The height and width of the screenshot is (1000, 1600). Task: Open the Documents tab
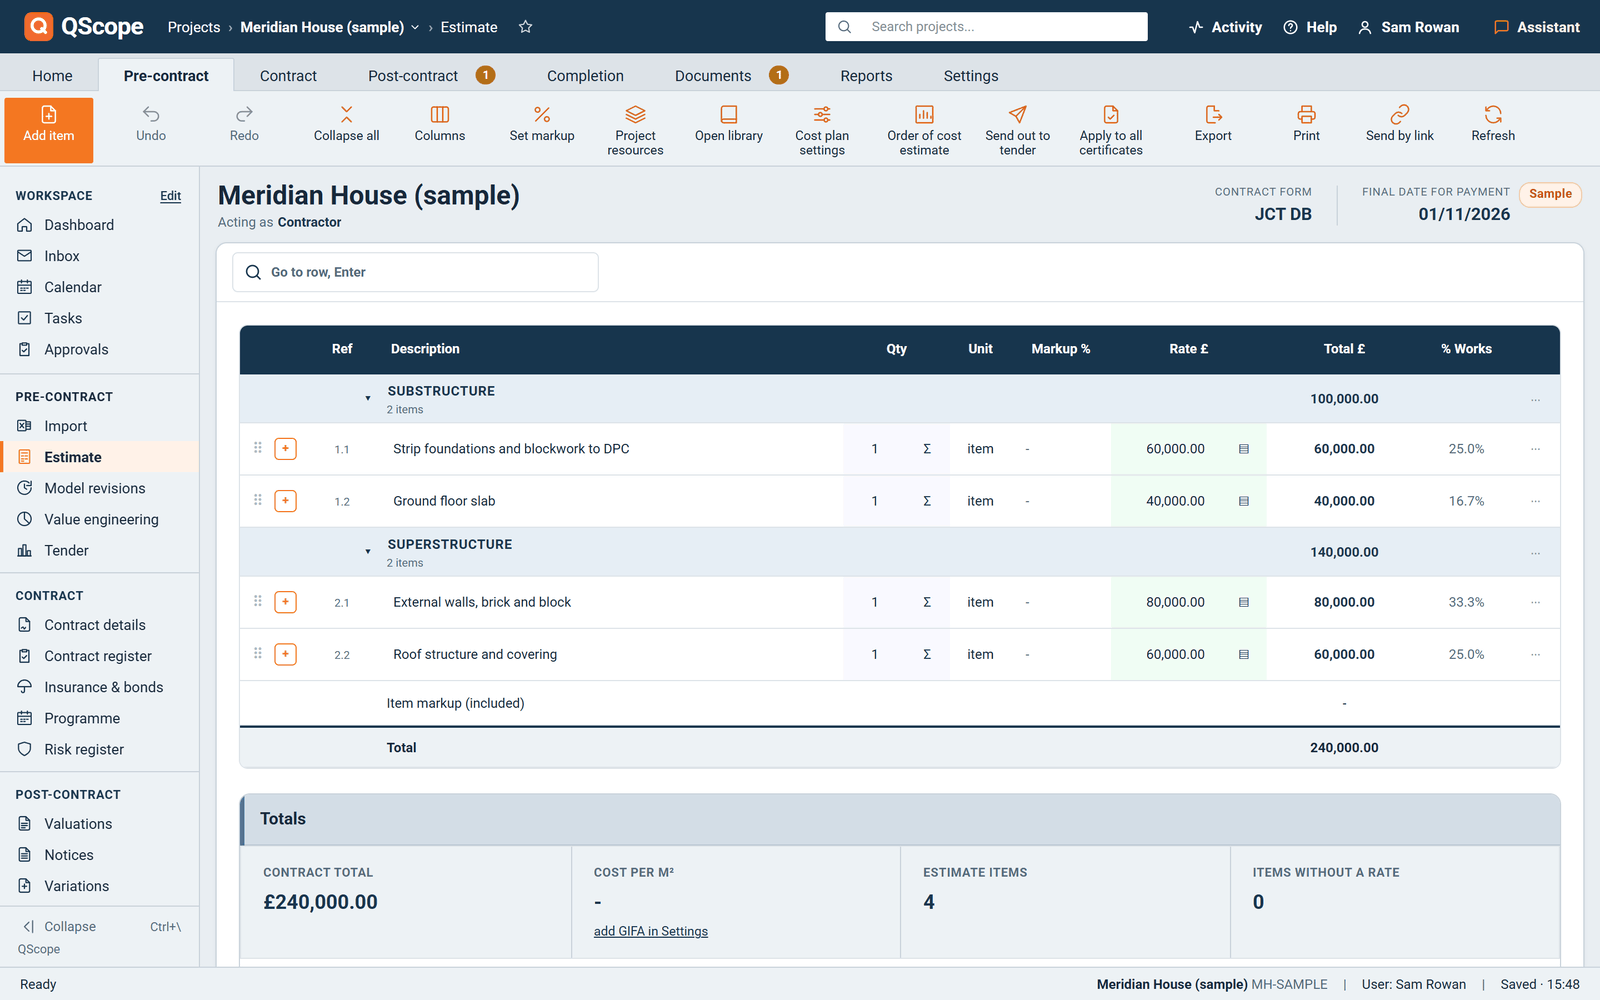(x=730, y=76)
